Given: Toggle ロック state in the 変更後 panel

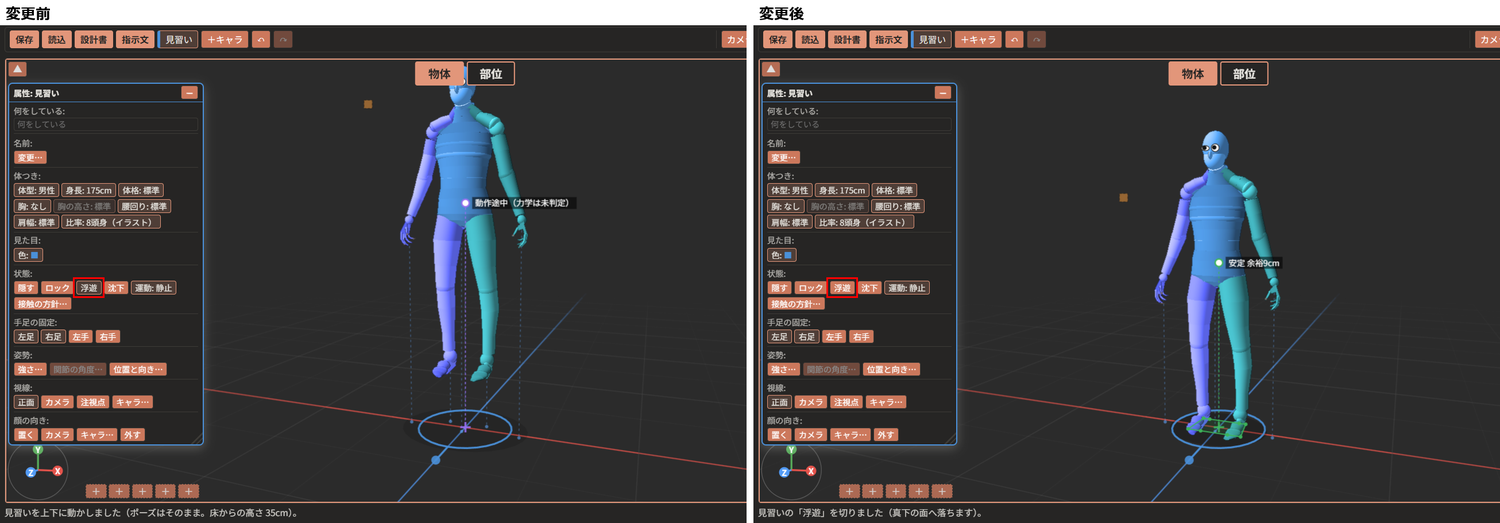Looking at the screenshot, I should coord(811,288).
